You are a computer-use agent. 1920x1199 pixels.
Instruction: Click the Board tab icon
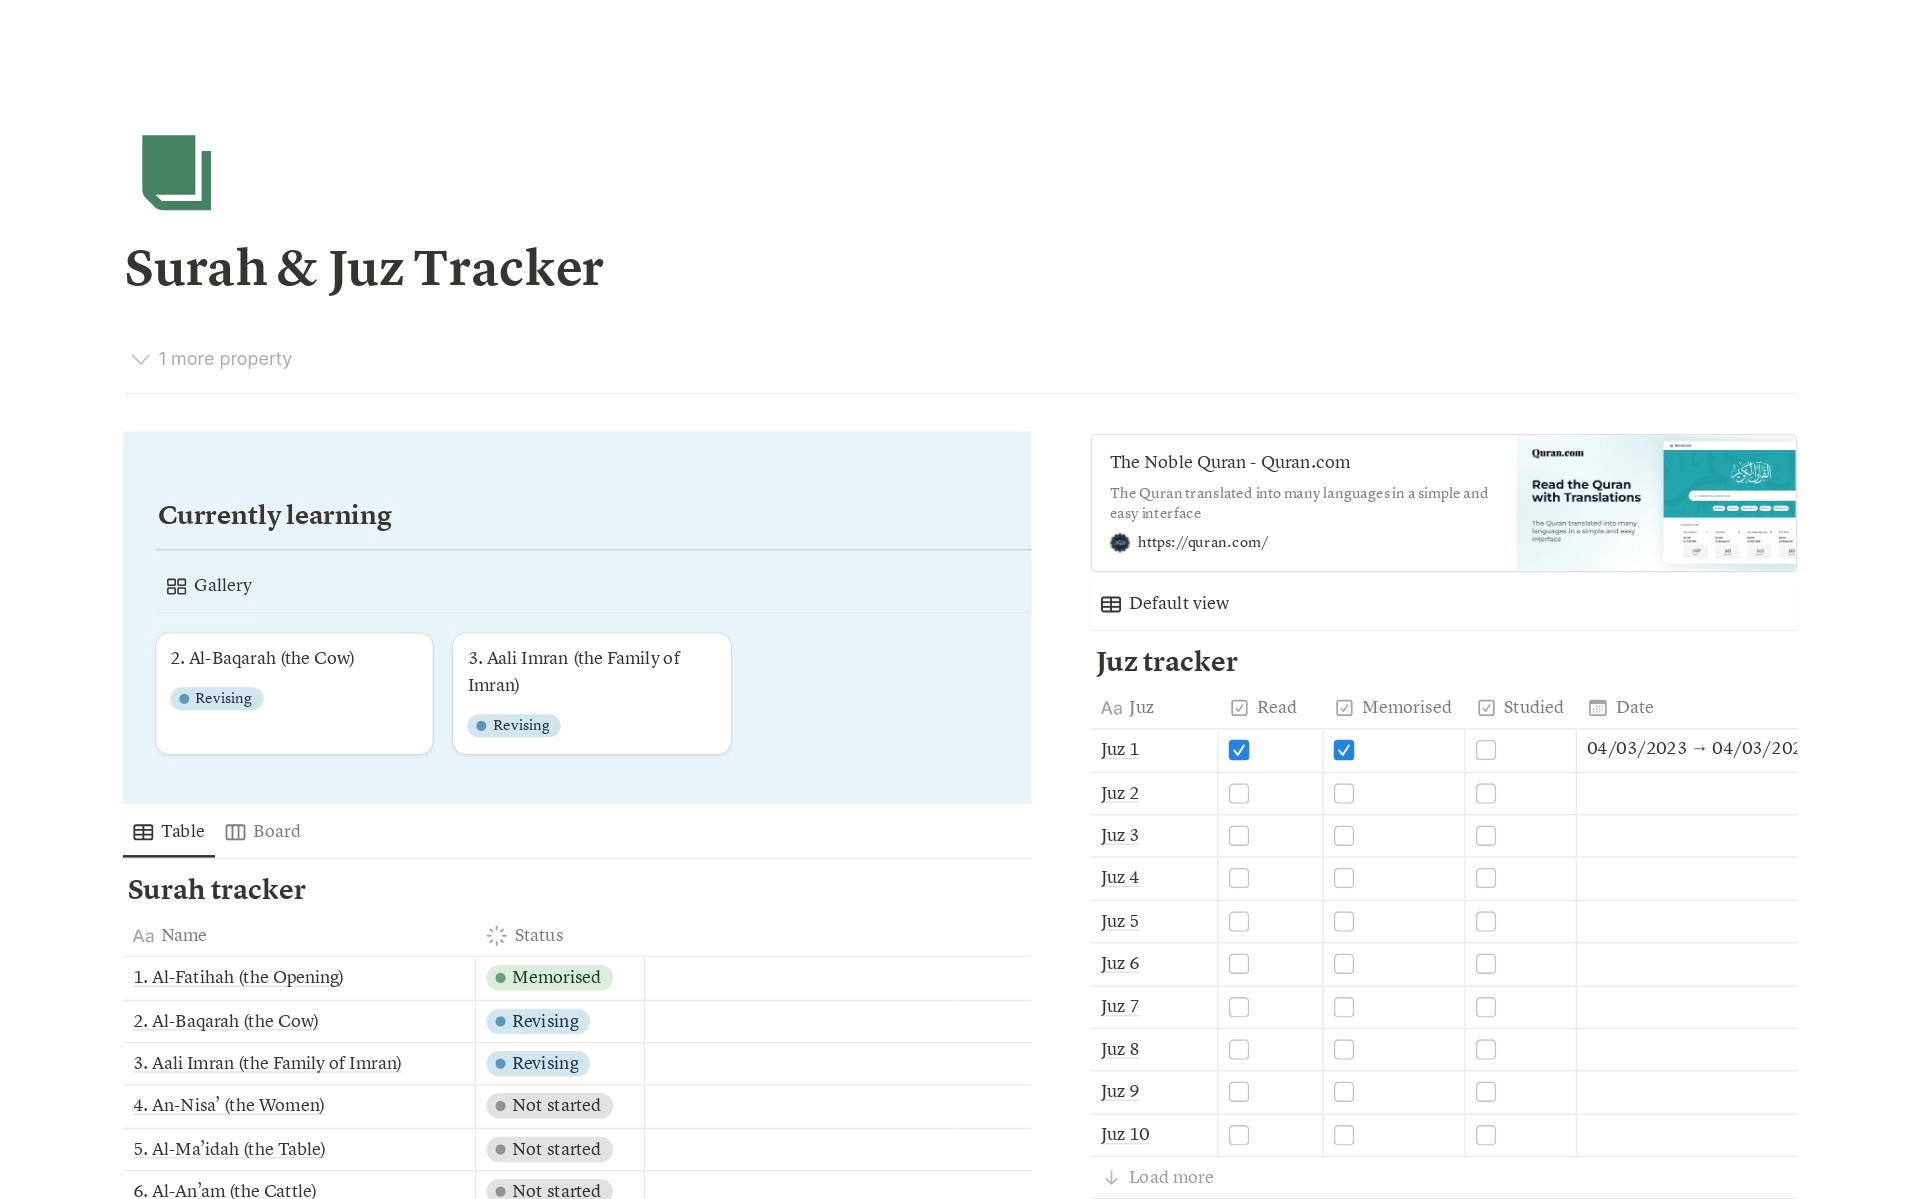[235, 832]
